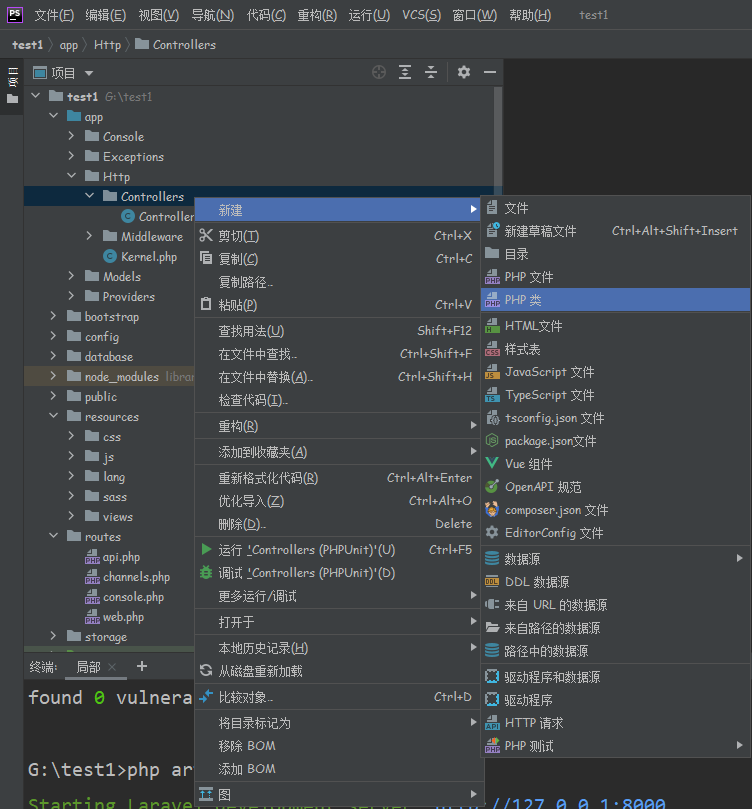
Task: Click the scissors icon for Cut
Action: 206,235
